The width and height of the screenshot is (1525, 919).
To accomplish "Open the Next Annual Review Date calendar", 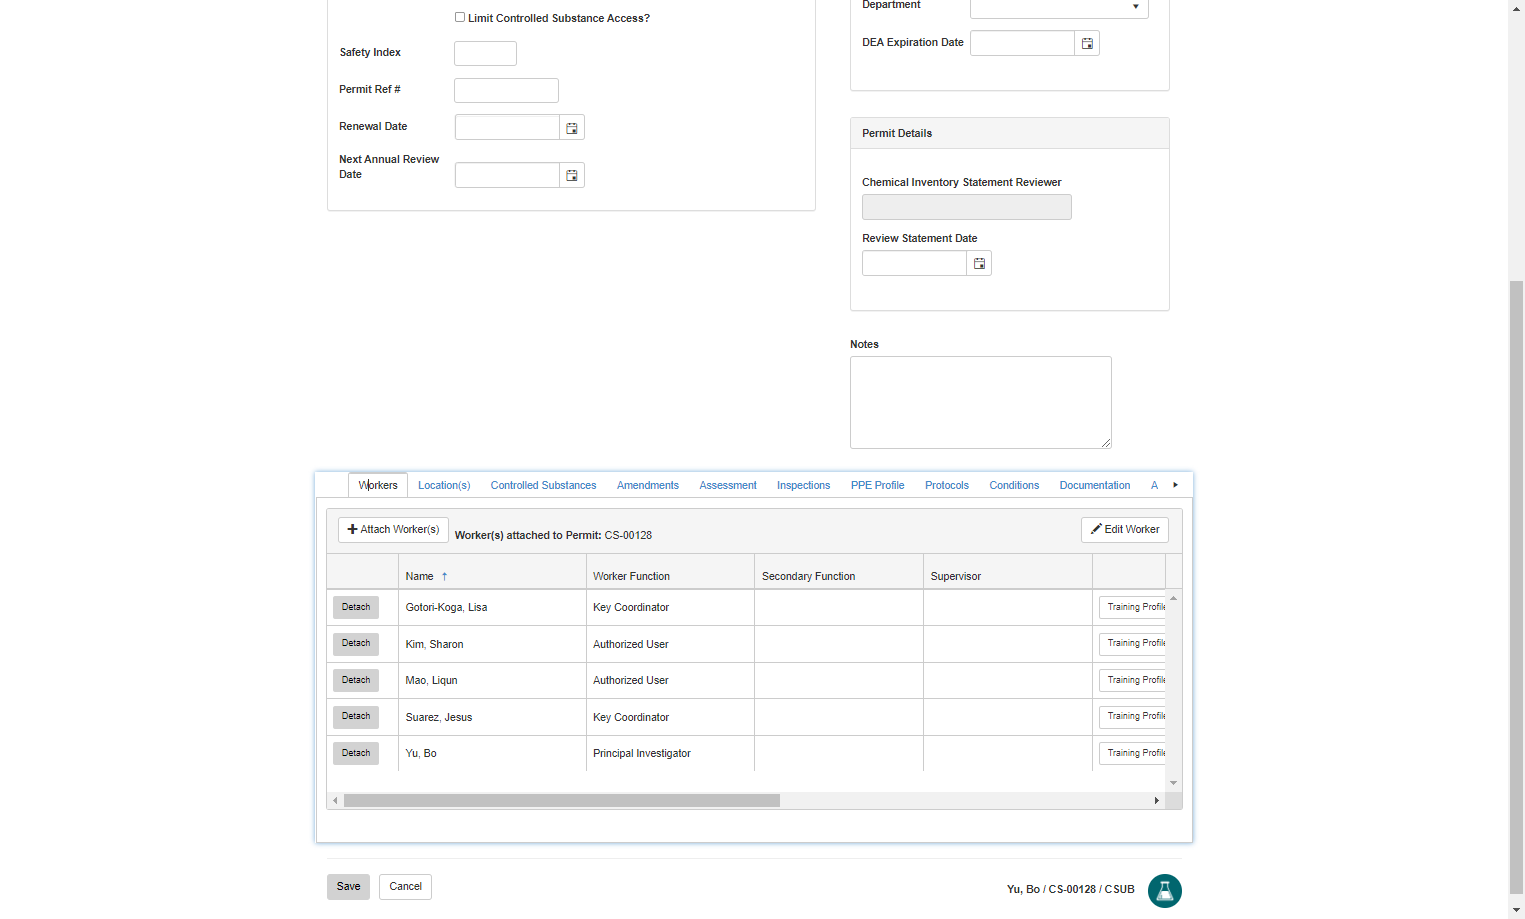I will pos(572,176).
